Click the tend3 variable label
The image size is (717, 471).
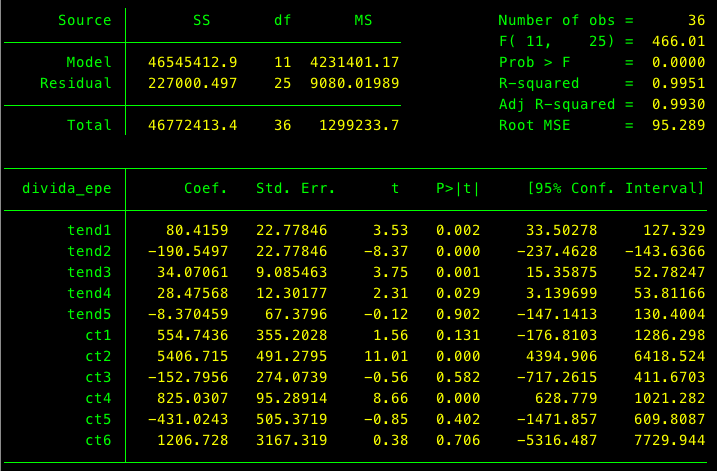pyautogui.click(x=90, y=271)
